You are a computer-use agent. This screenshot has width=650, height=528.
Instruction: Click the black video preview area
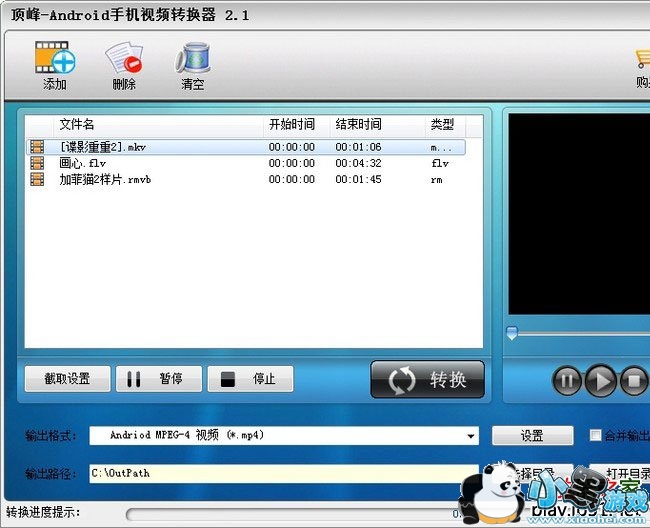(x=579, y=214)
